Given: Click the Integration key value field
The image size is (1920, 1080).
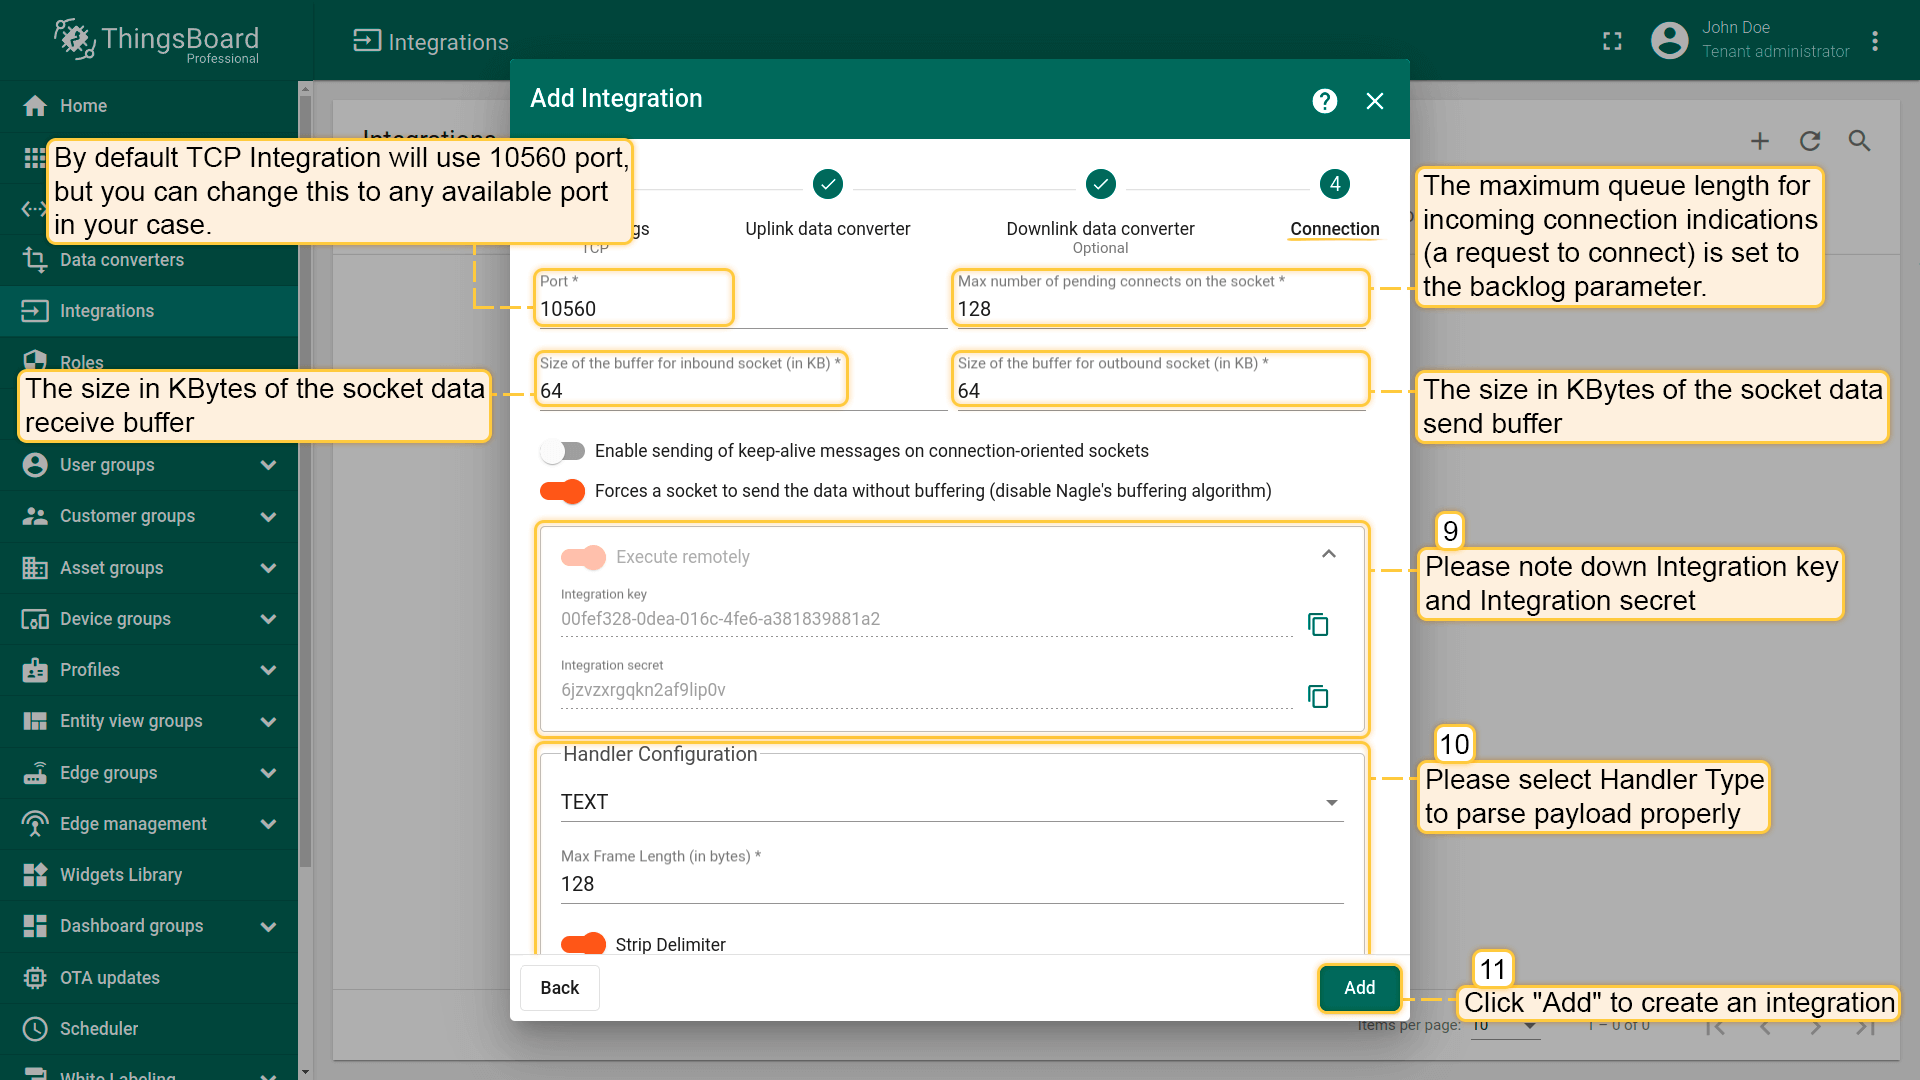Looking at the screenshot, I should pos(926,619).
